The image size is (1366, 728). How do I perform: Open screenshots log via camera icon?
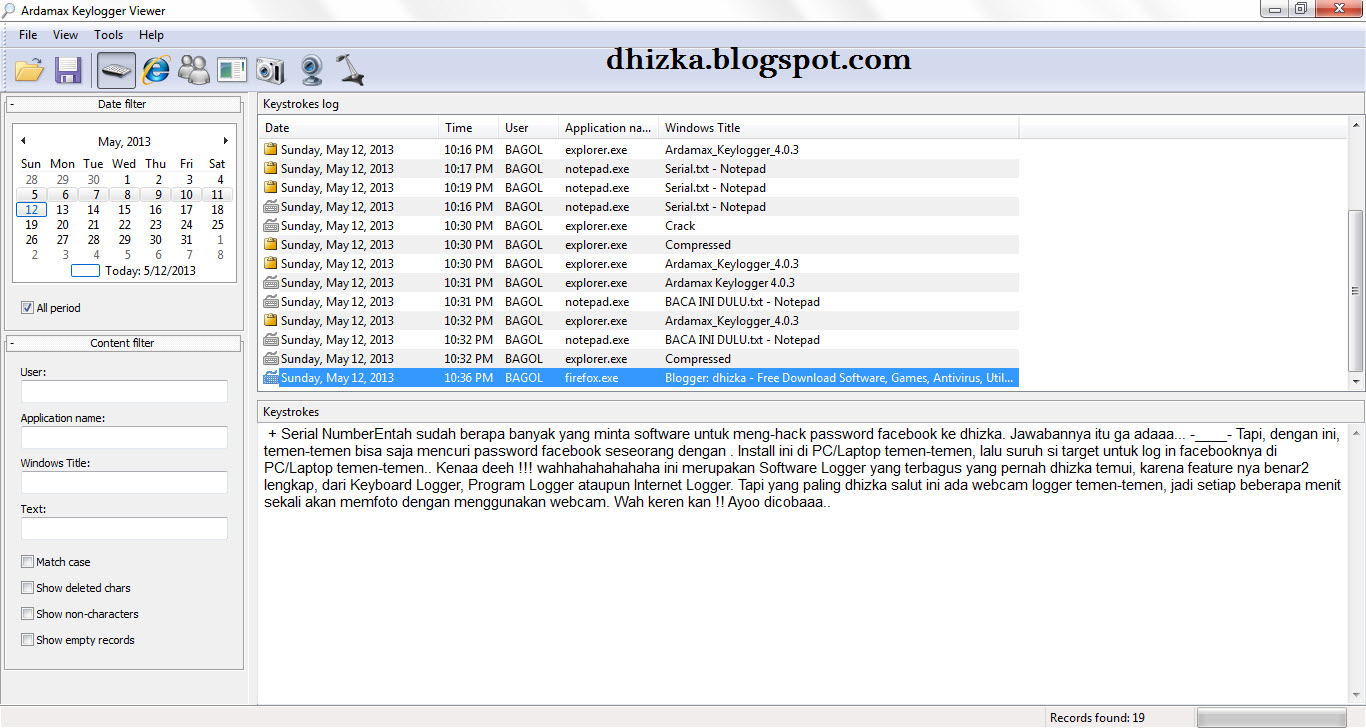pyautogui.click(x=270, y=70)
